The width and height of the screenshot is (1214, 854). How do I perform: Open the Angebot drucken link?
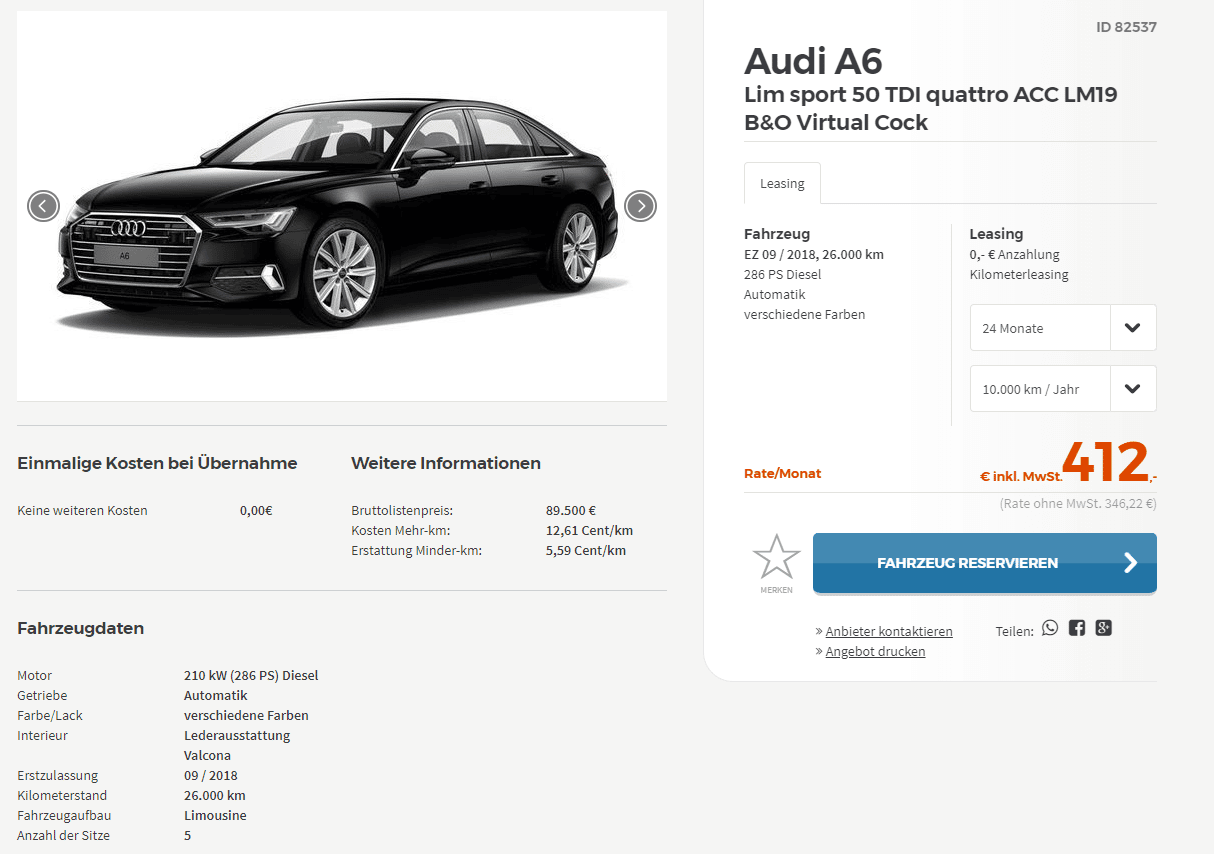875,652
